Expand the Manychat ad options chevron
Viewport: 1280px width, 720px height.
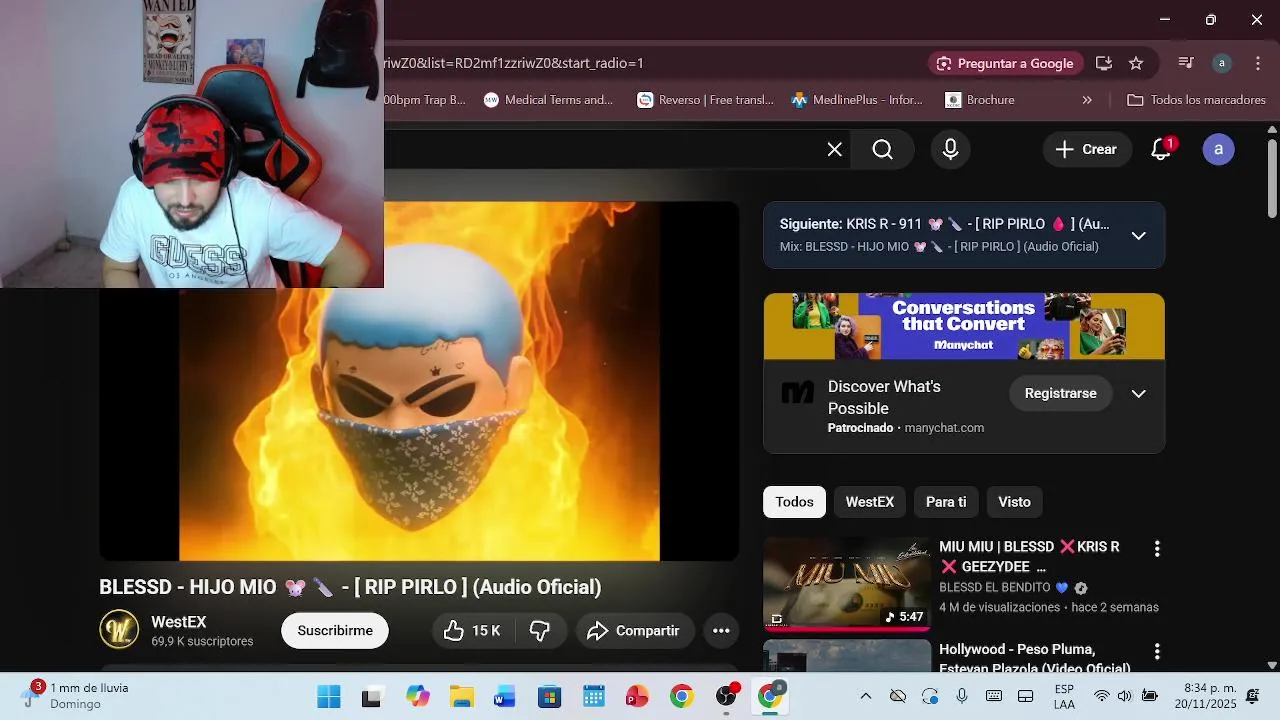(x=1138, y=393)
